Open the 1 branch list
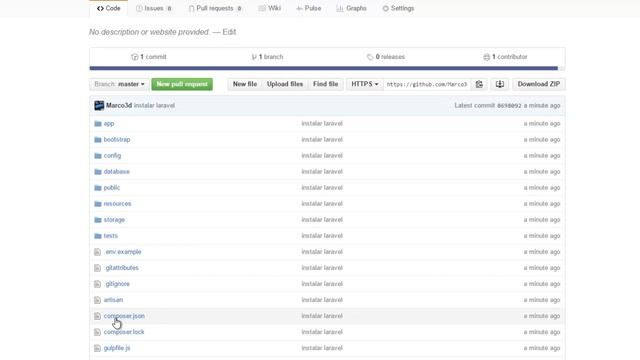Screen dimensions: 640x360 267,57
